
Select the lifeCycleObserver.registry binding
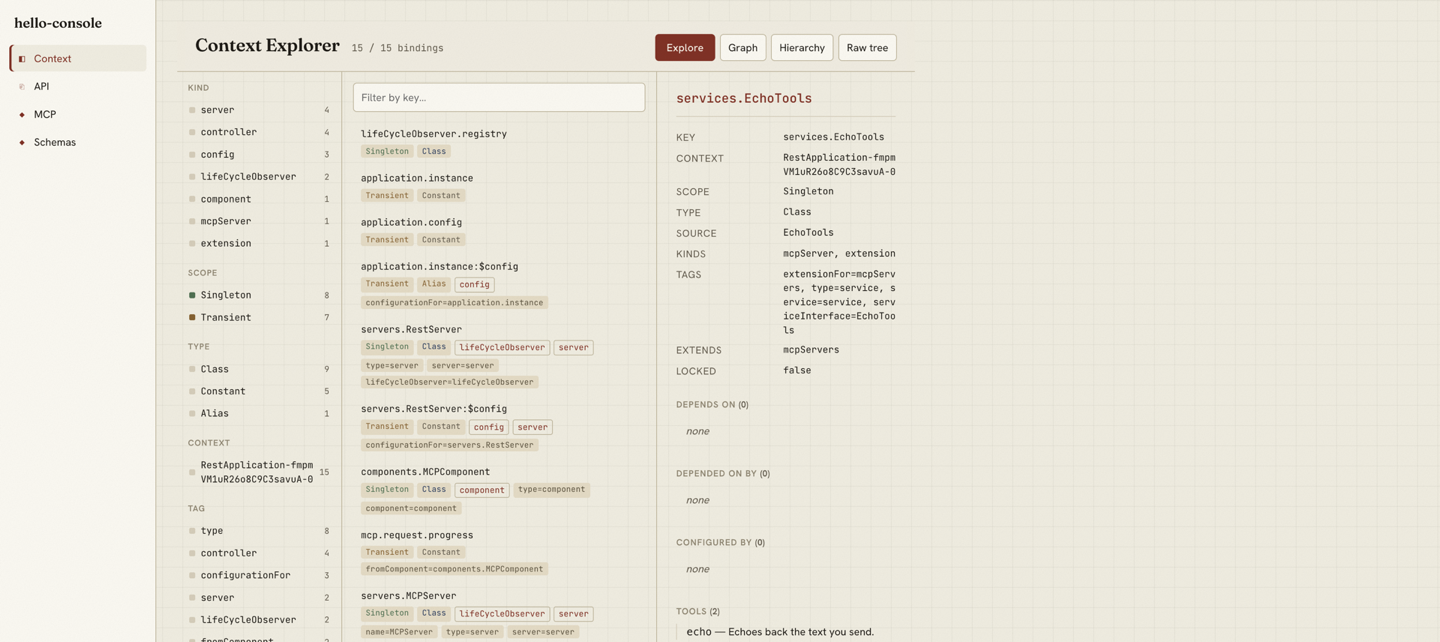point(499,142)
